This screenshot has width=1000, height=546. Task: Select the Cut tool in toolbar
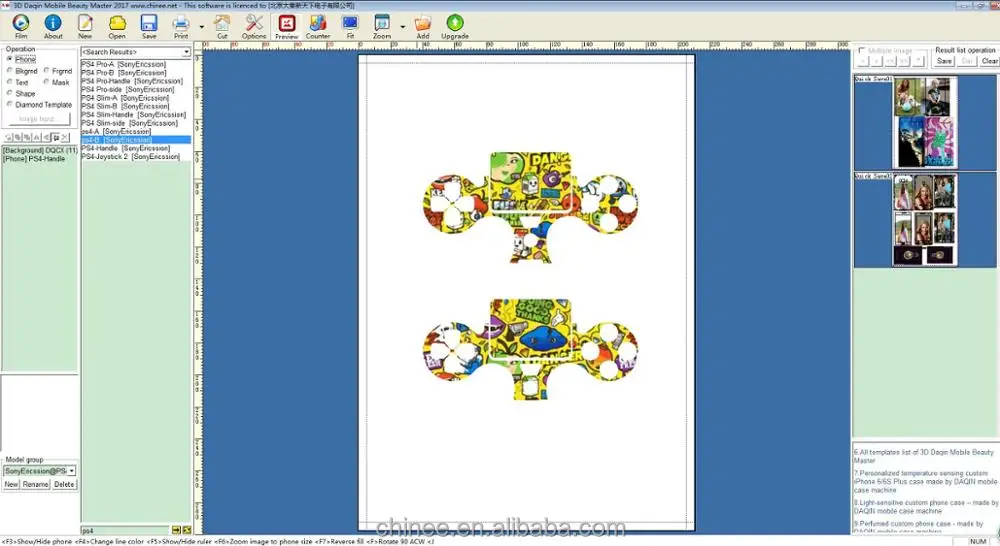click(222, 26)
